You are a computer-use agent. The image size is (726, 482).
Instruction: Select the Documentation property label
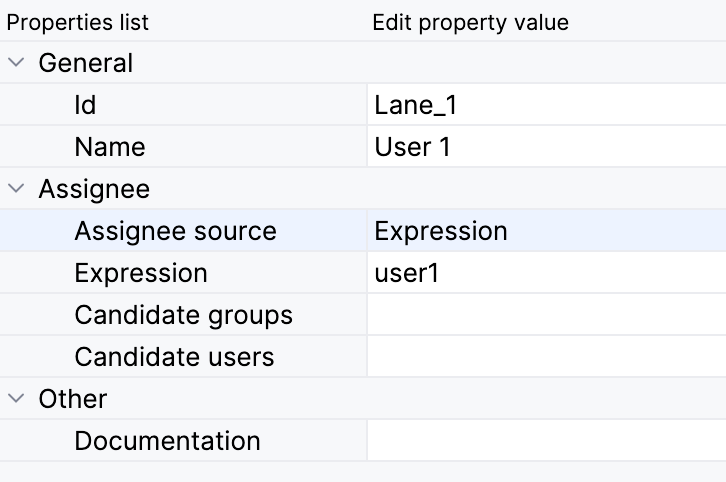click(167, 441)
